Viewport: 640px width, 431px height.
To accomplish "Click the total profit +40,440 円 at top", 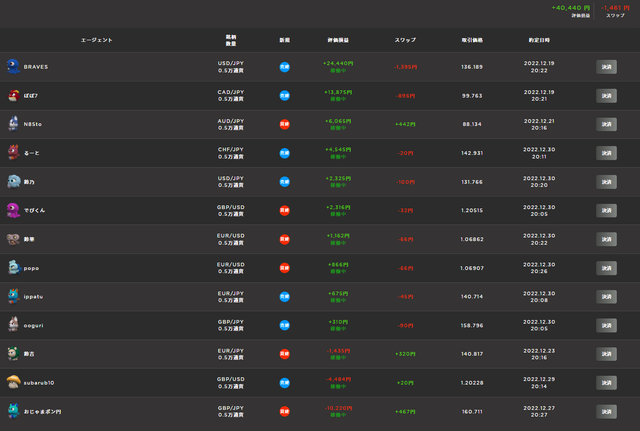I will click(571, 8).
